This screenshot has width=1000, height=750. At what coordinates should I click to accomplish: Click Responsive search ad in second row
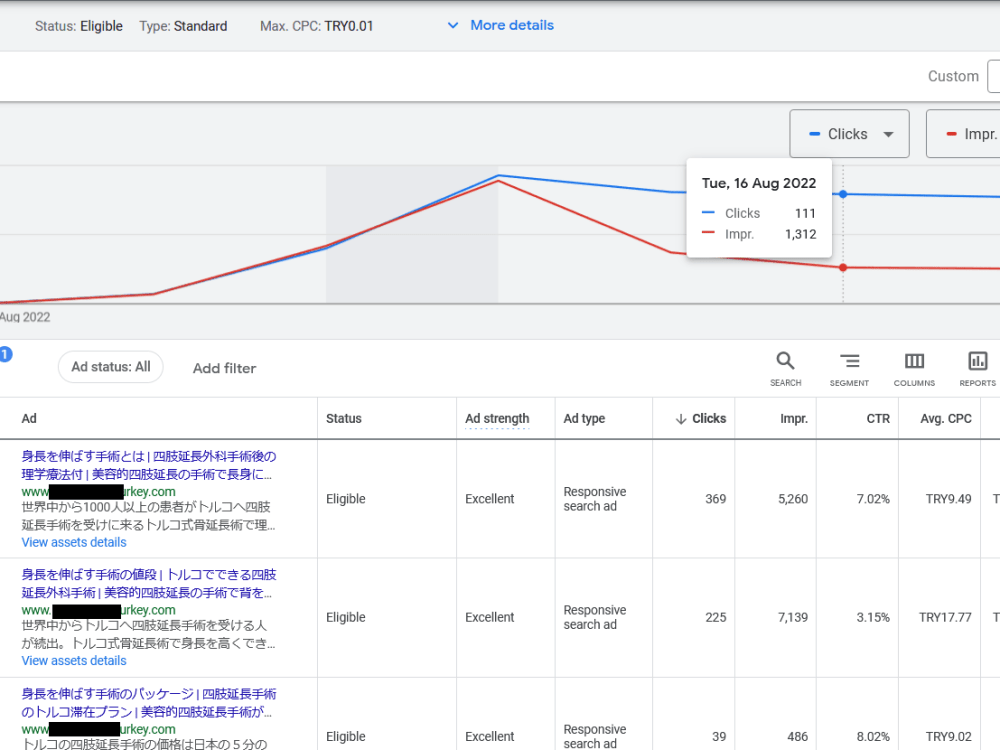tap(594, 617)
